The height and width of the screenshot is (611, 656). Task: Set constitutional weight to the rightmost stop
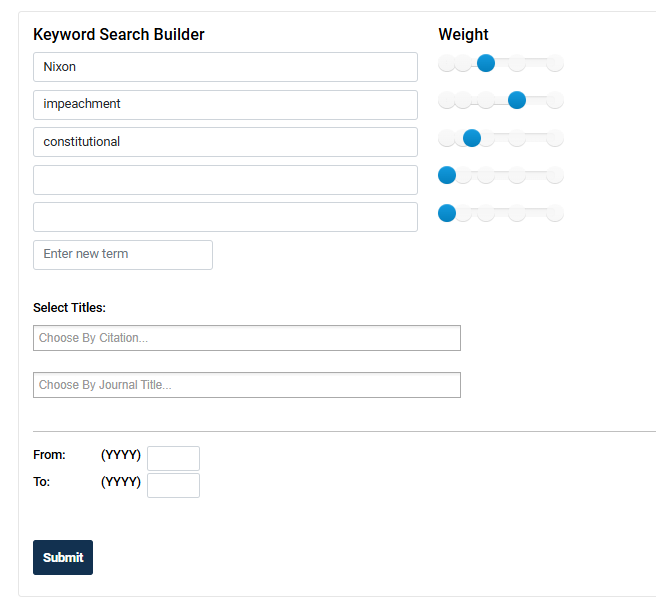(555, 138)
